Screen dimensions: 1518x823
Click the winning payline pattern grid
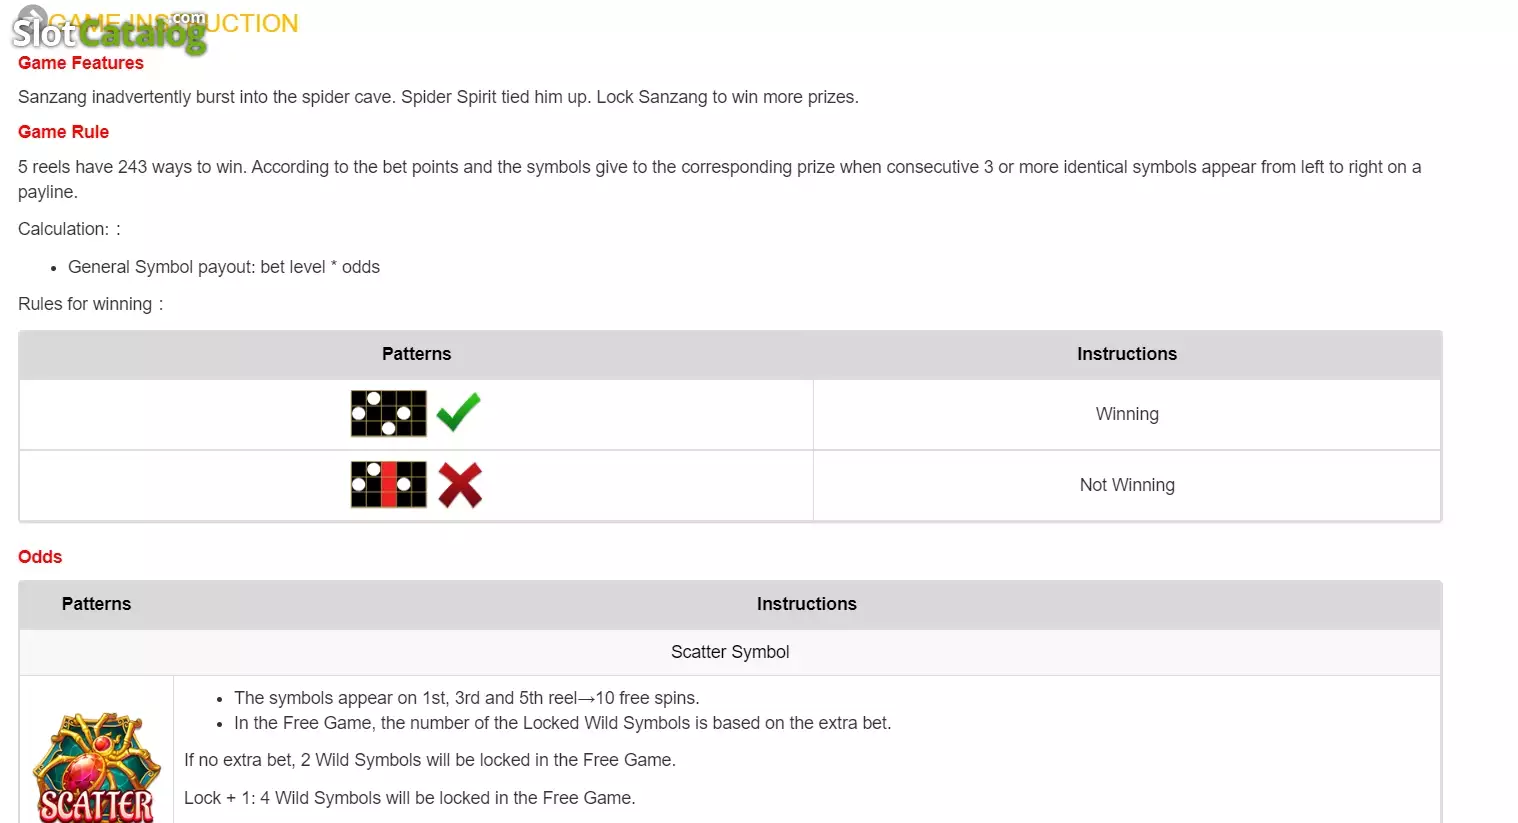pos(389,414)
